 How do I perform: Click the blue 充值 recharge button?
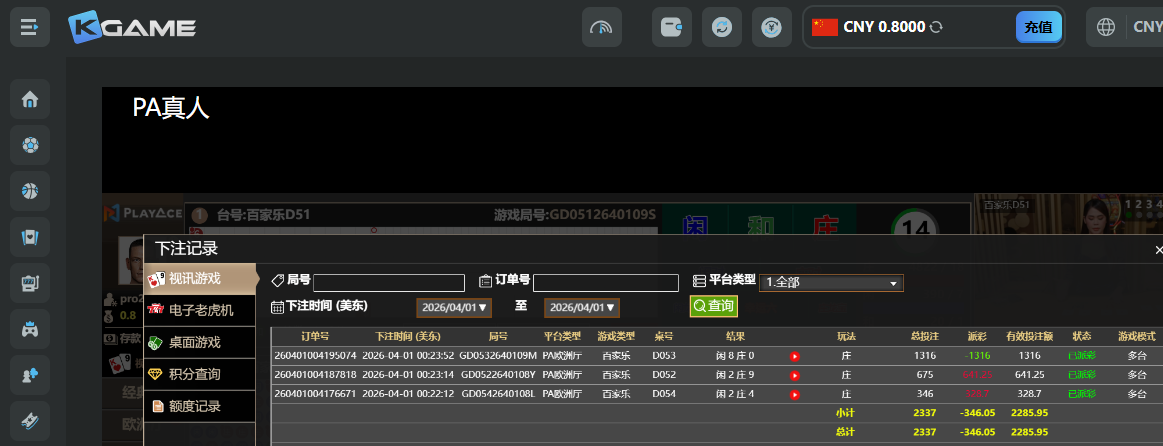tap(1038, 28)
